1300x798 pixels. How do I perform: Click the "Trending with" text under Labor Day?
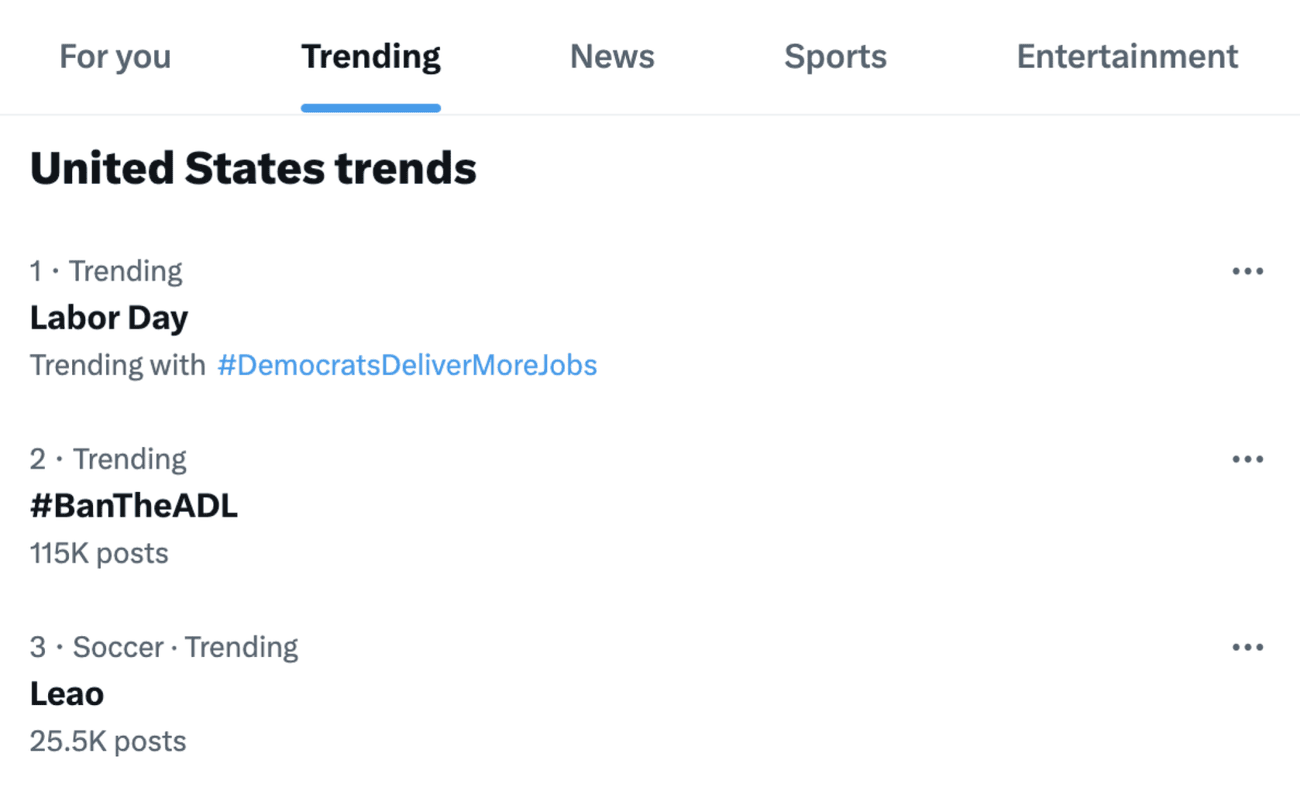[x=117, y=365]
